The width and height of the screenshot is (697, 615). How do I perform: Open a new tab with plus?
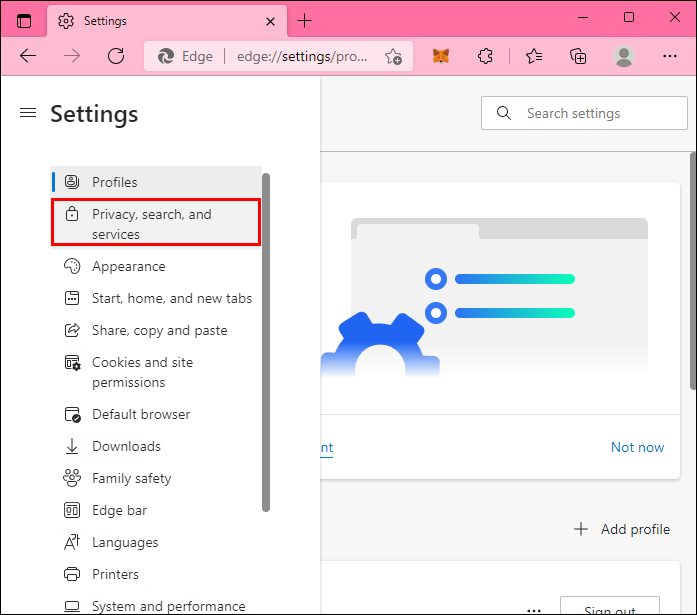(304, 21)
